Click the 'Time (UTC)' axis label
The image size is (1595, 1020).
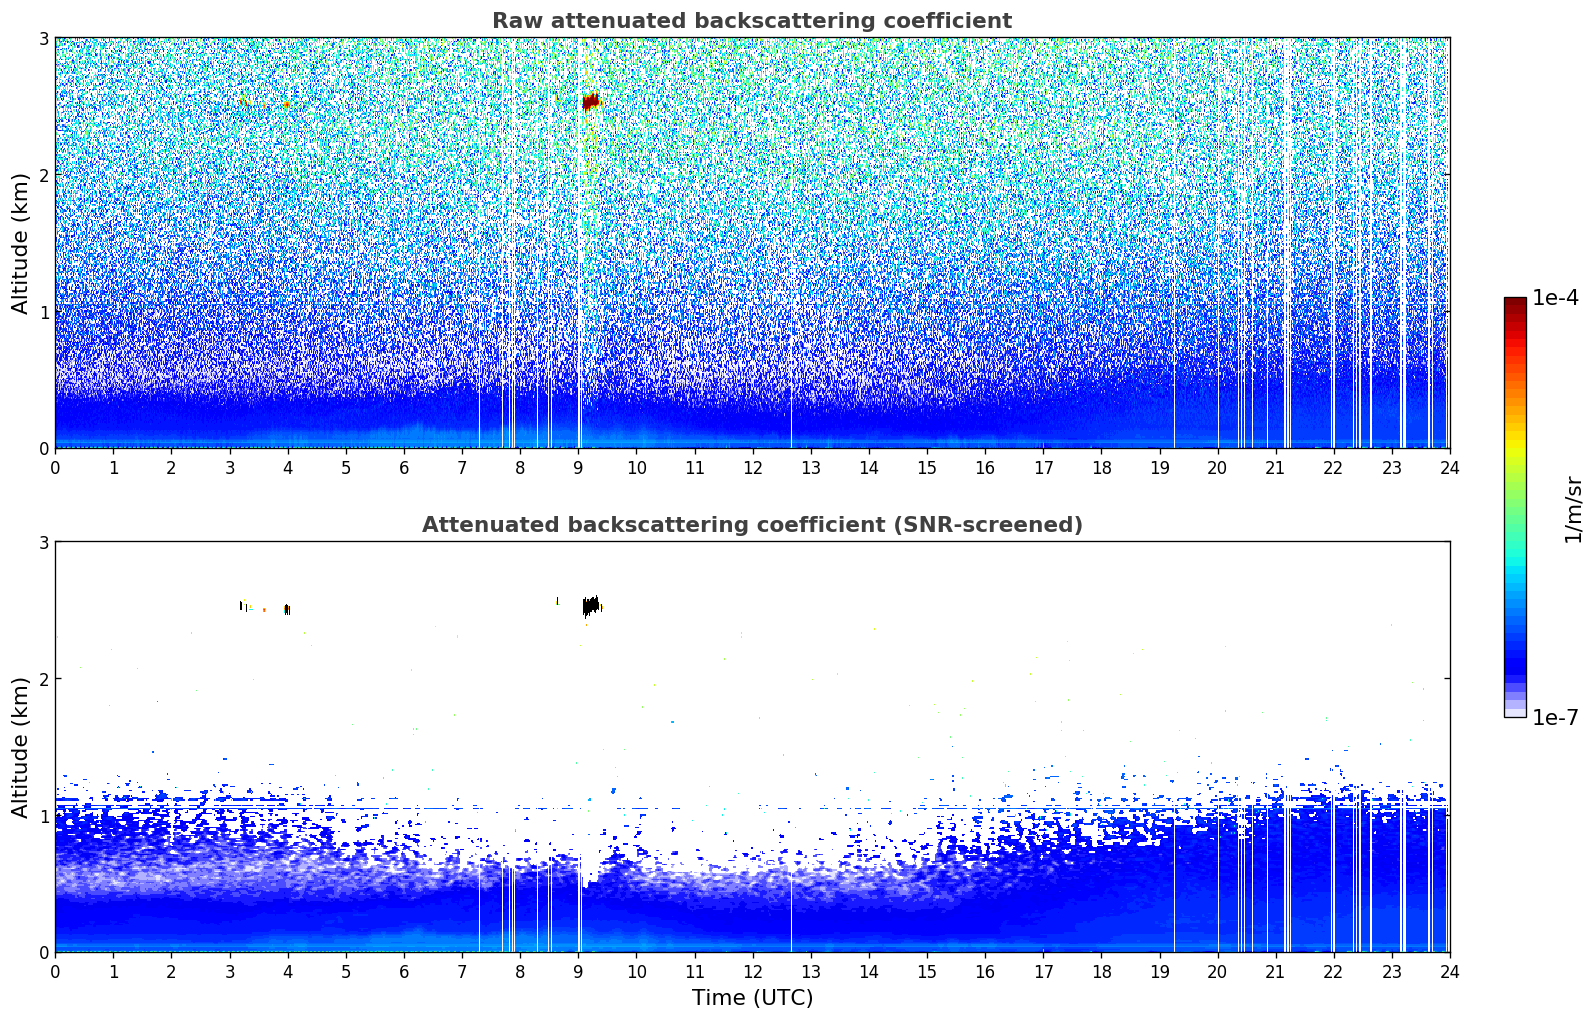[752, 997]
